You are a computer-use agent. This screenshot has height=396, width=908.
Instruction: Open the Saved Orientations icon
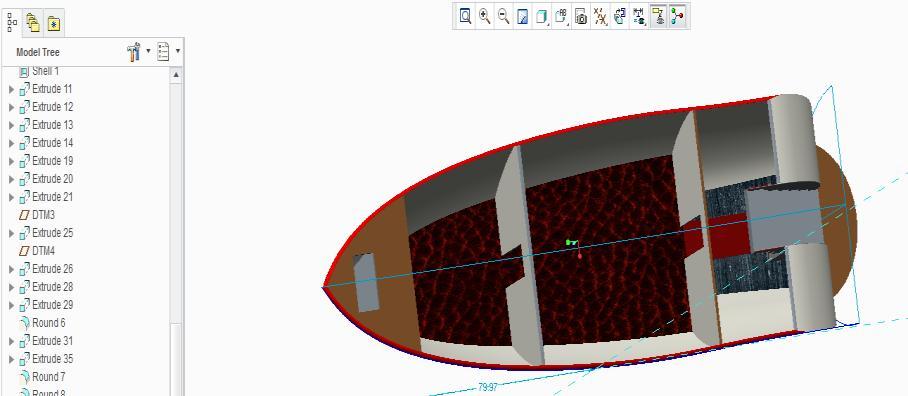tap(561, 16)
